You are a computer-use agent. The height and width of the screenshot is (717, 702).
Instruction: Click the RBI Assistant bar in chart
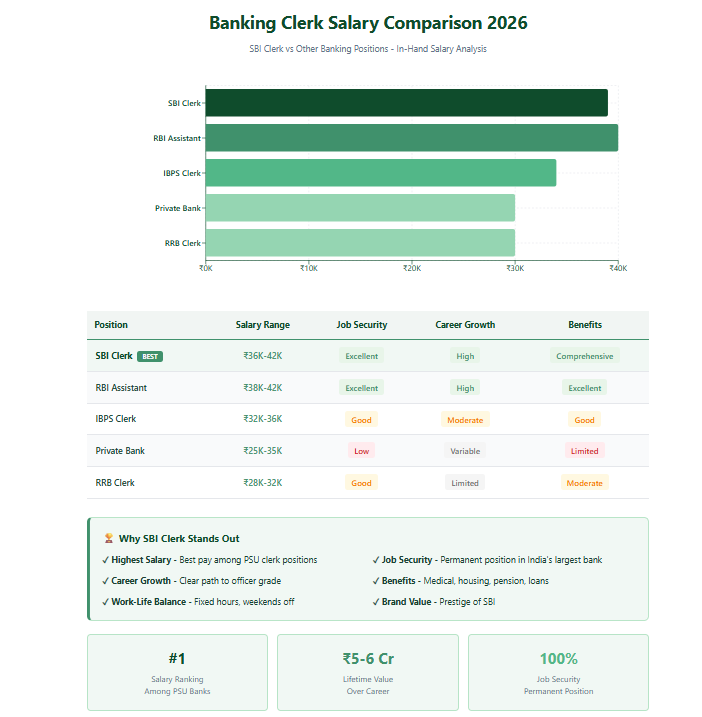412,138
